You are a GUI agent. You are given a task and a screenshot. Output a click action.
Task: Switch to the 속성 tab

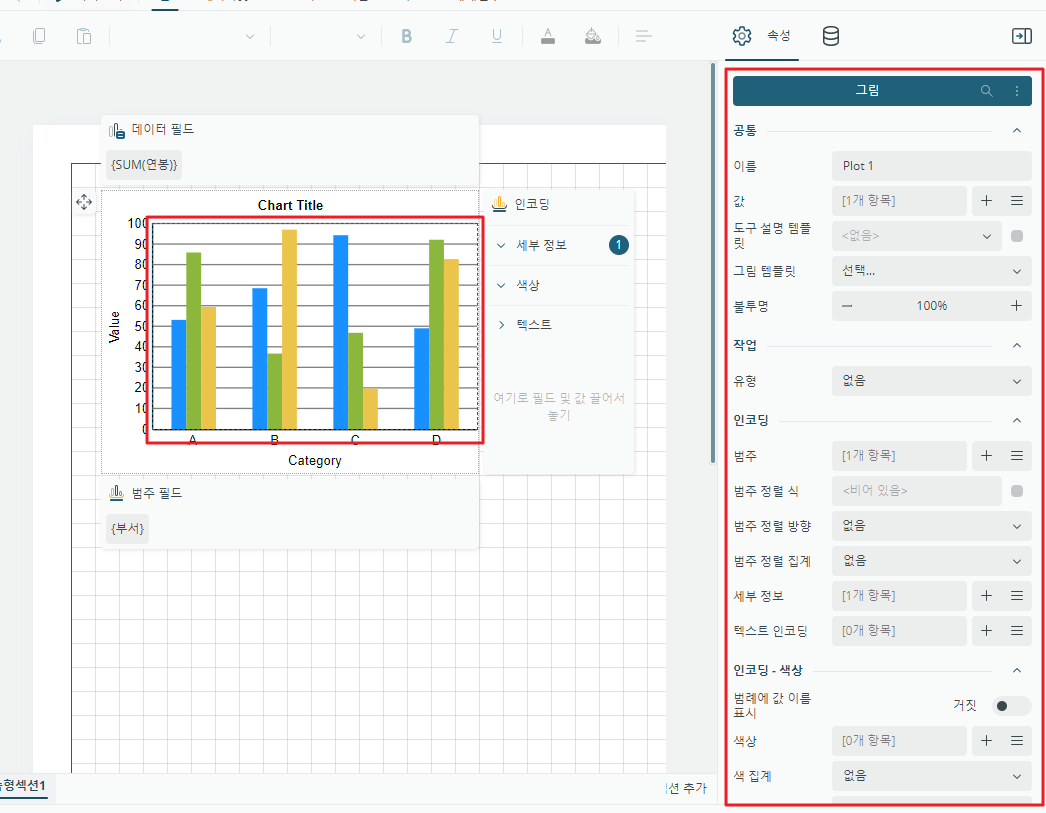(x=762, y=36)
